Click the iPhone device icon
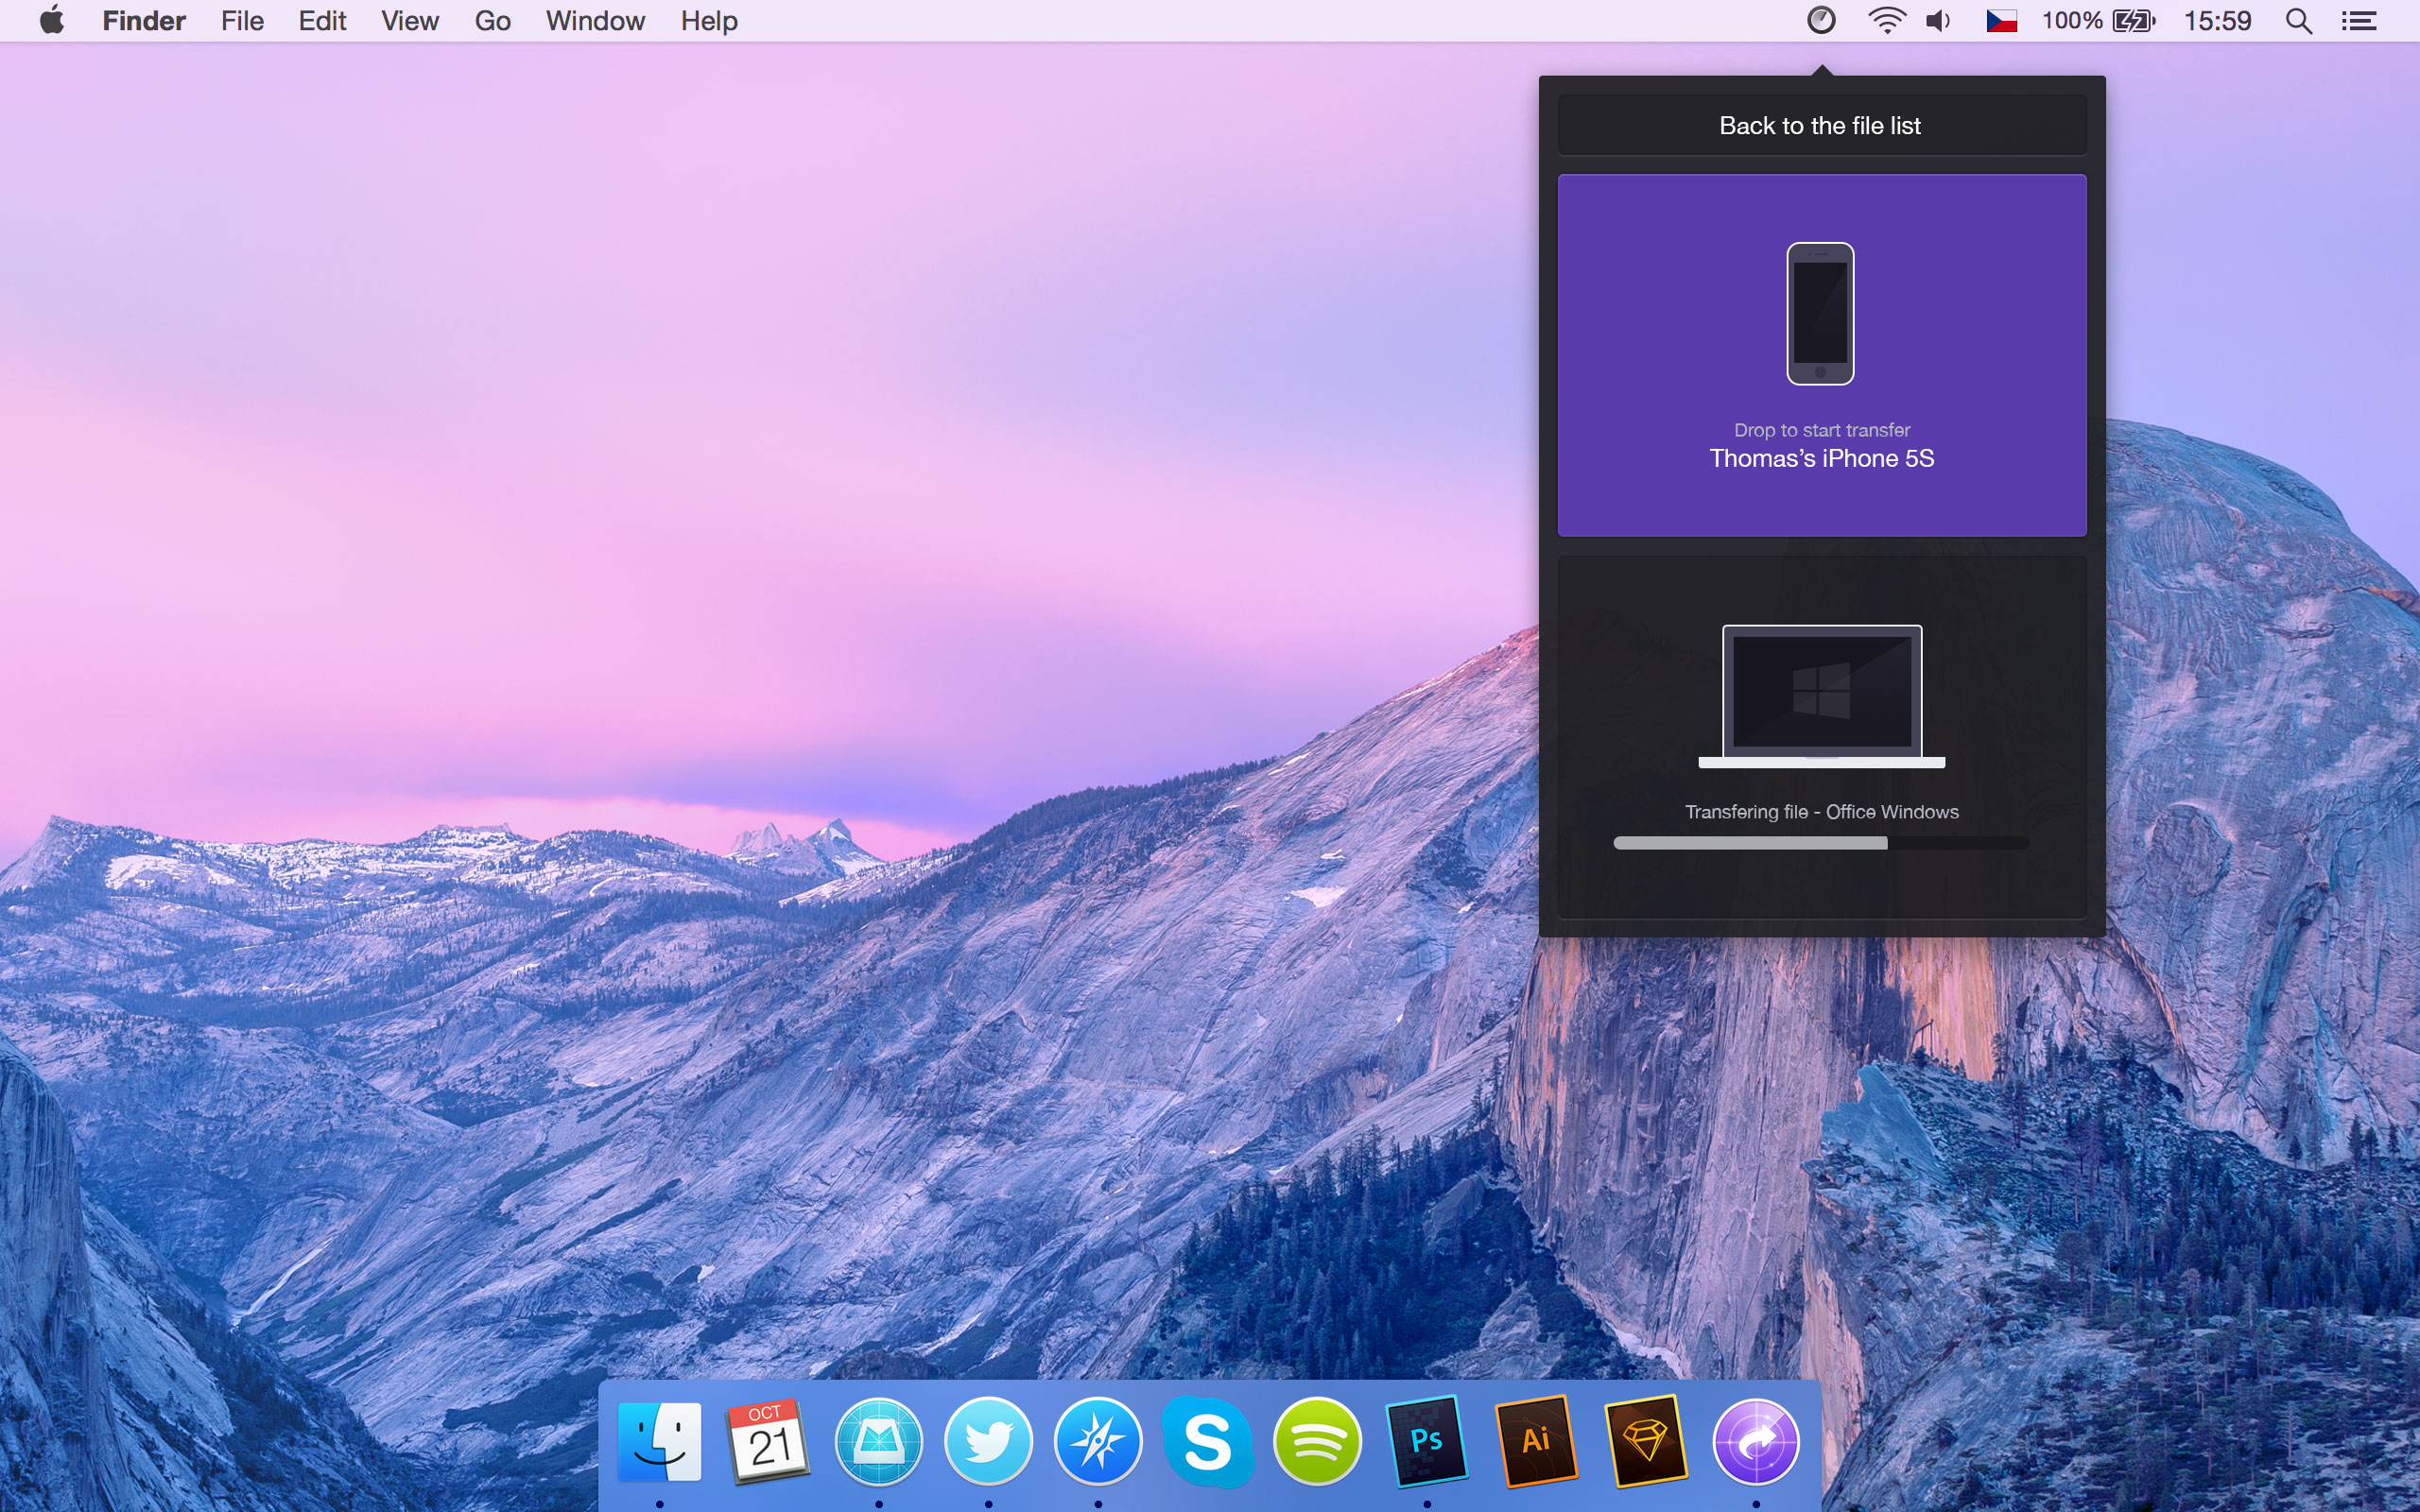 click(1820, 314)
